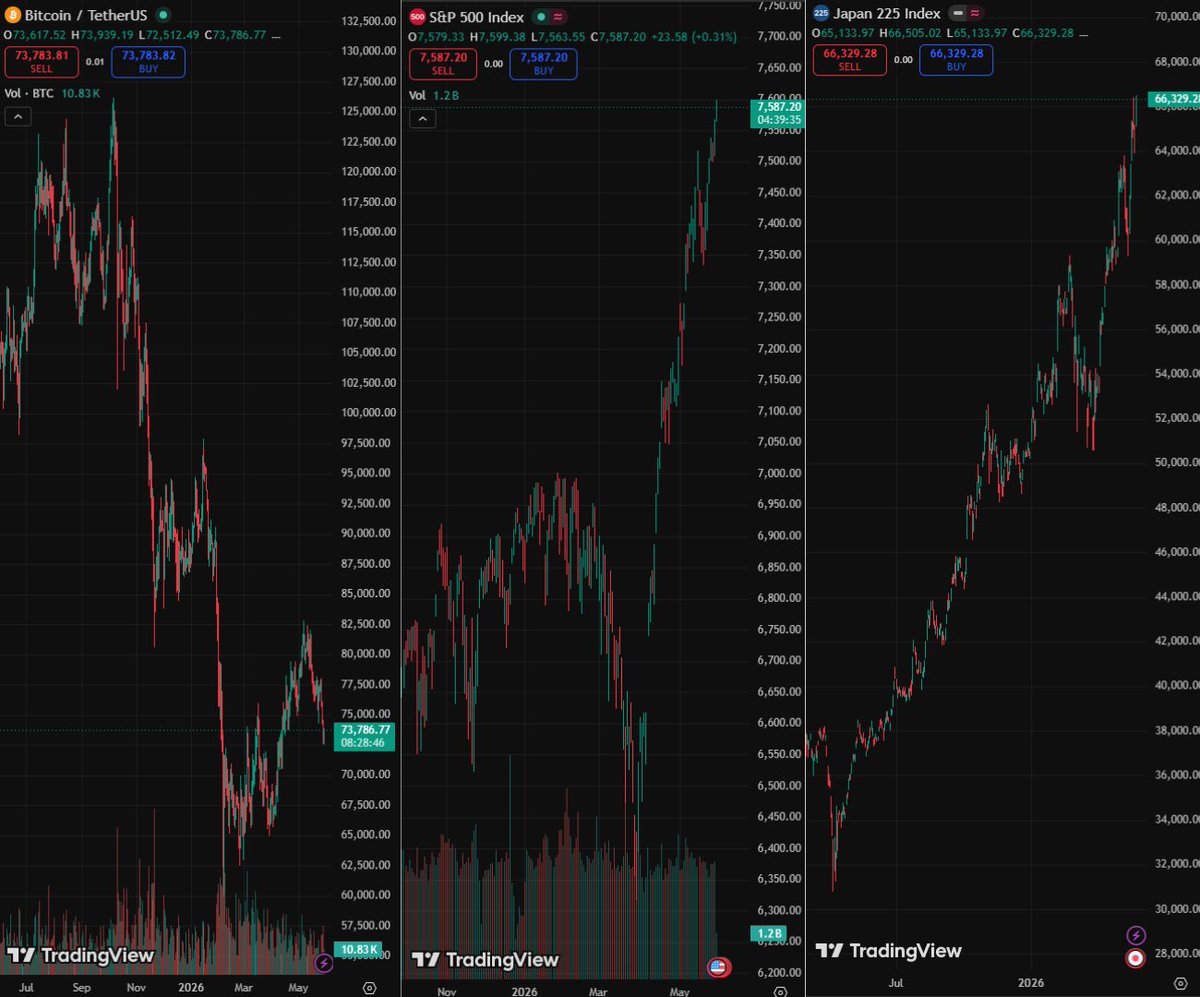The height and width of the screenshot is (997, 1200).
Task: Click the Jul label on Japan 225 time axis
Action: pyautogui.click(x=897, y=983)
